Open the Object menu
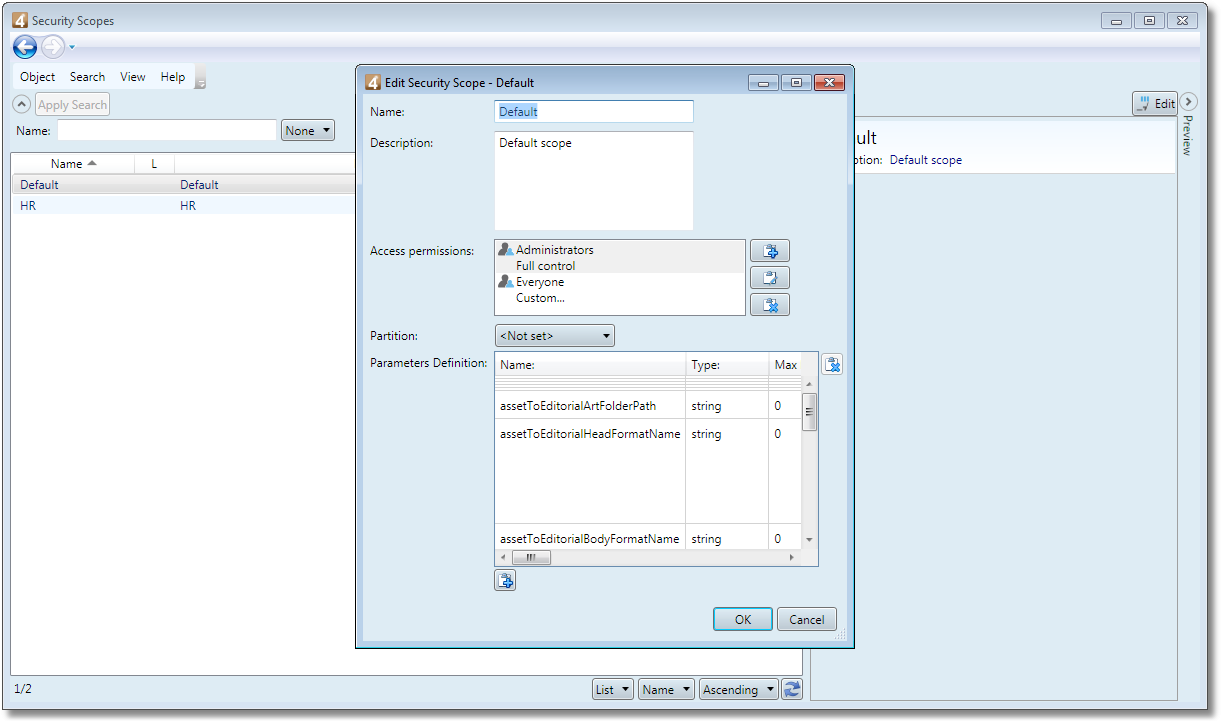This screenshot has height=724, width=1222. tap(38, 77)
